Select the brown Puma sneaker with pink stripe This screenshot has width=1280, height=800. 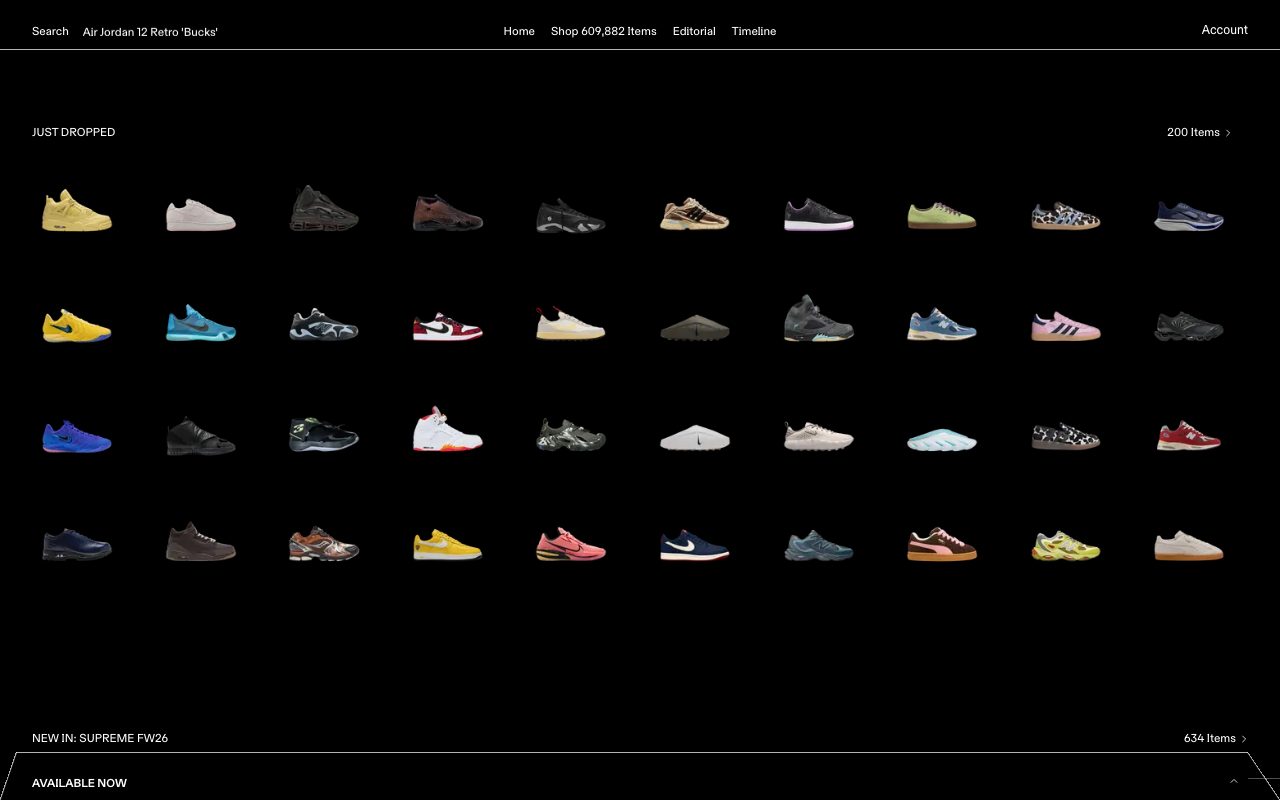coord(942,545)
